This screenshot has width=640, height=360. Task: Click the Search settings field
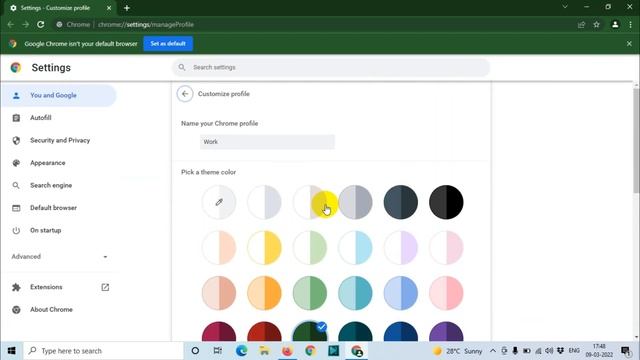coord(331,67)
